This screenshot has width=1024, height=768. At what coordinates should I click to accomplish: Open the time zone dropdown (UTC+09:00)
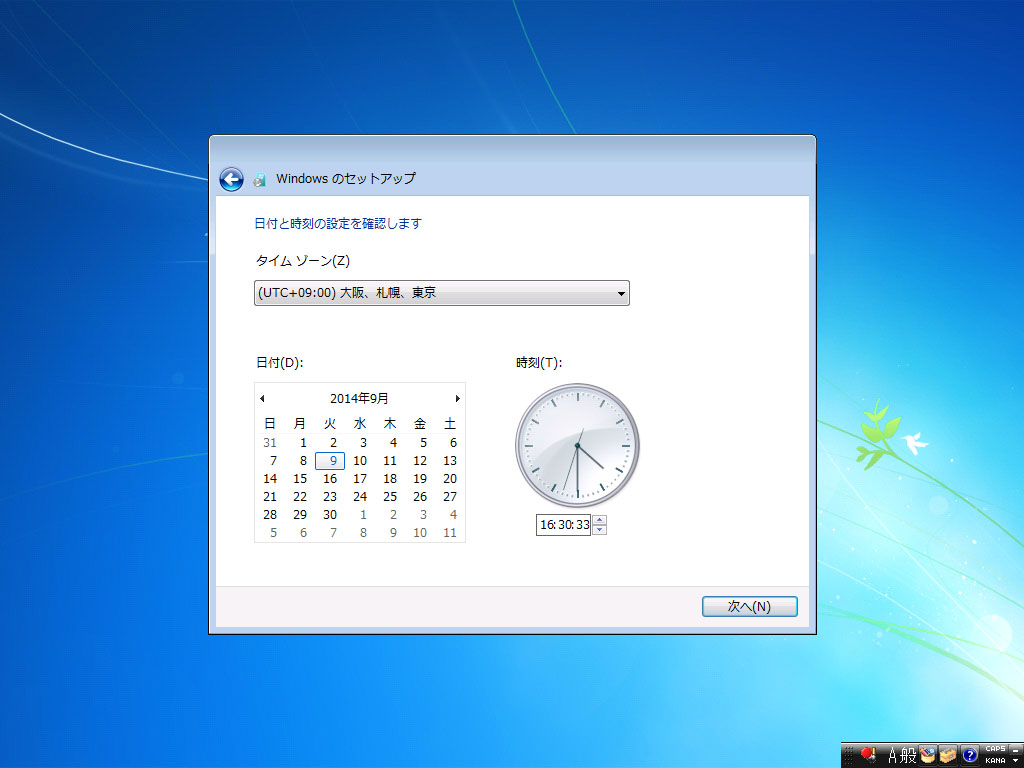(x=441, y=293)
